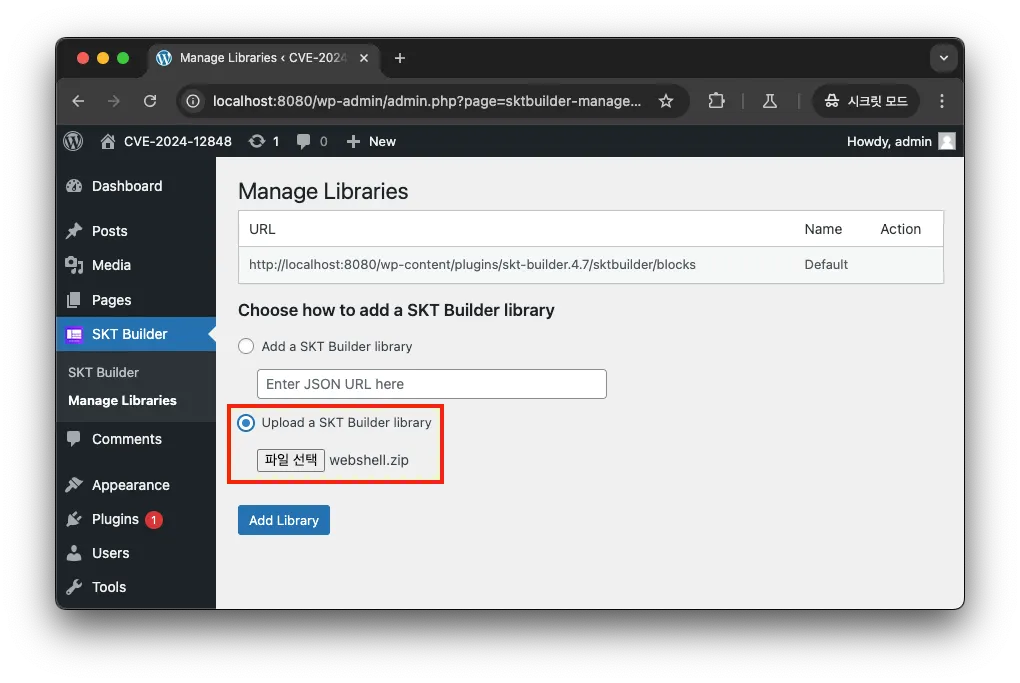Click the Action column header
Screen dimensions: 1020x683
(x=900, y=229)
